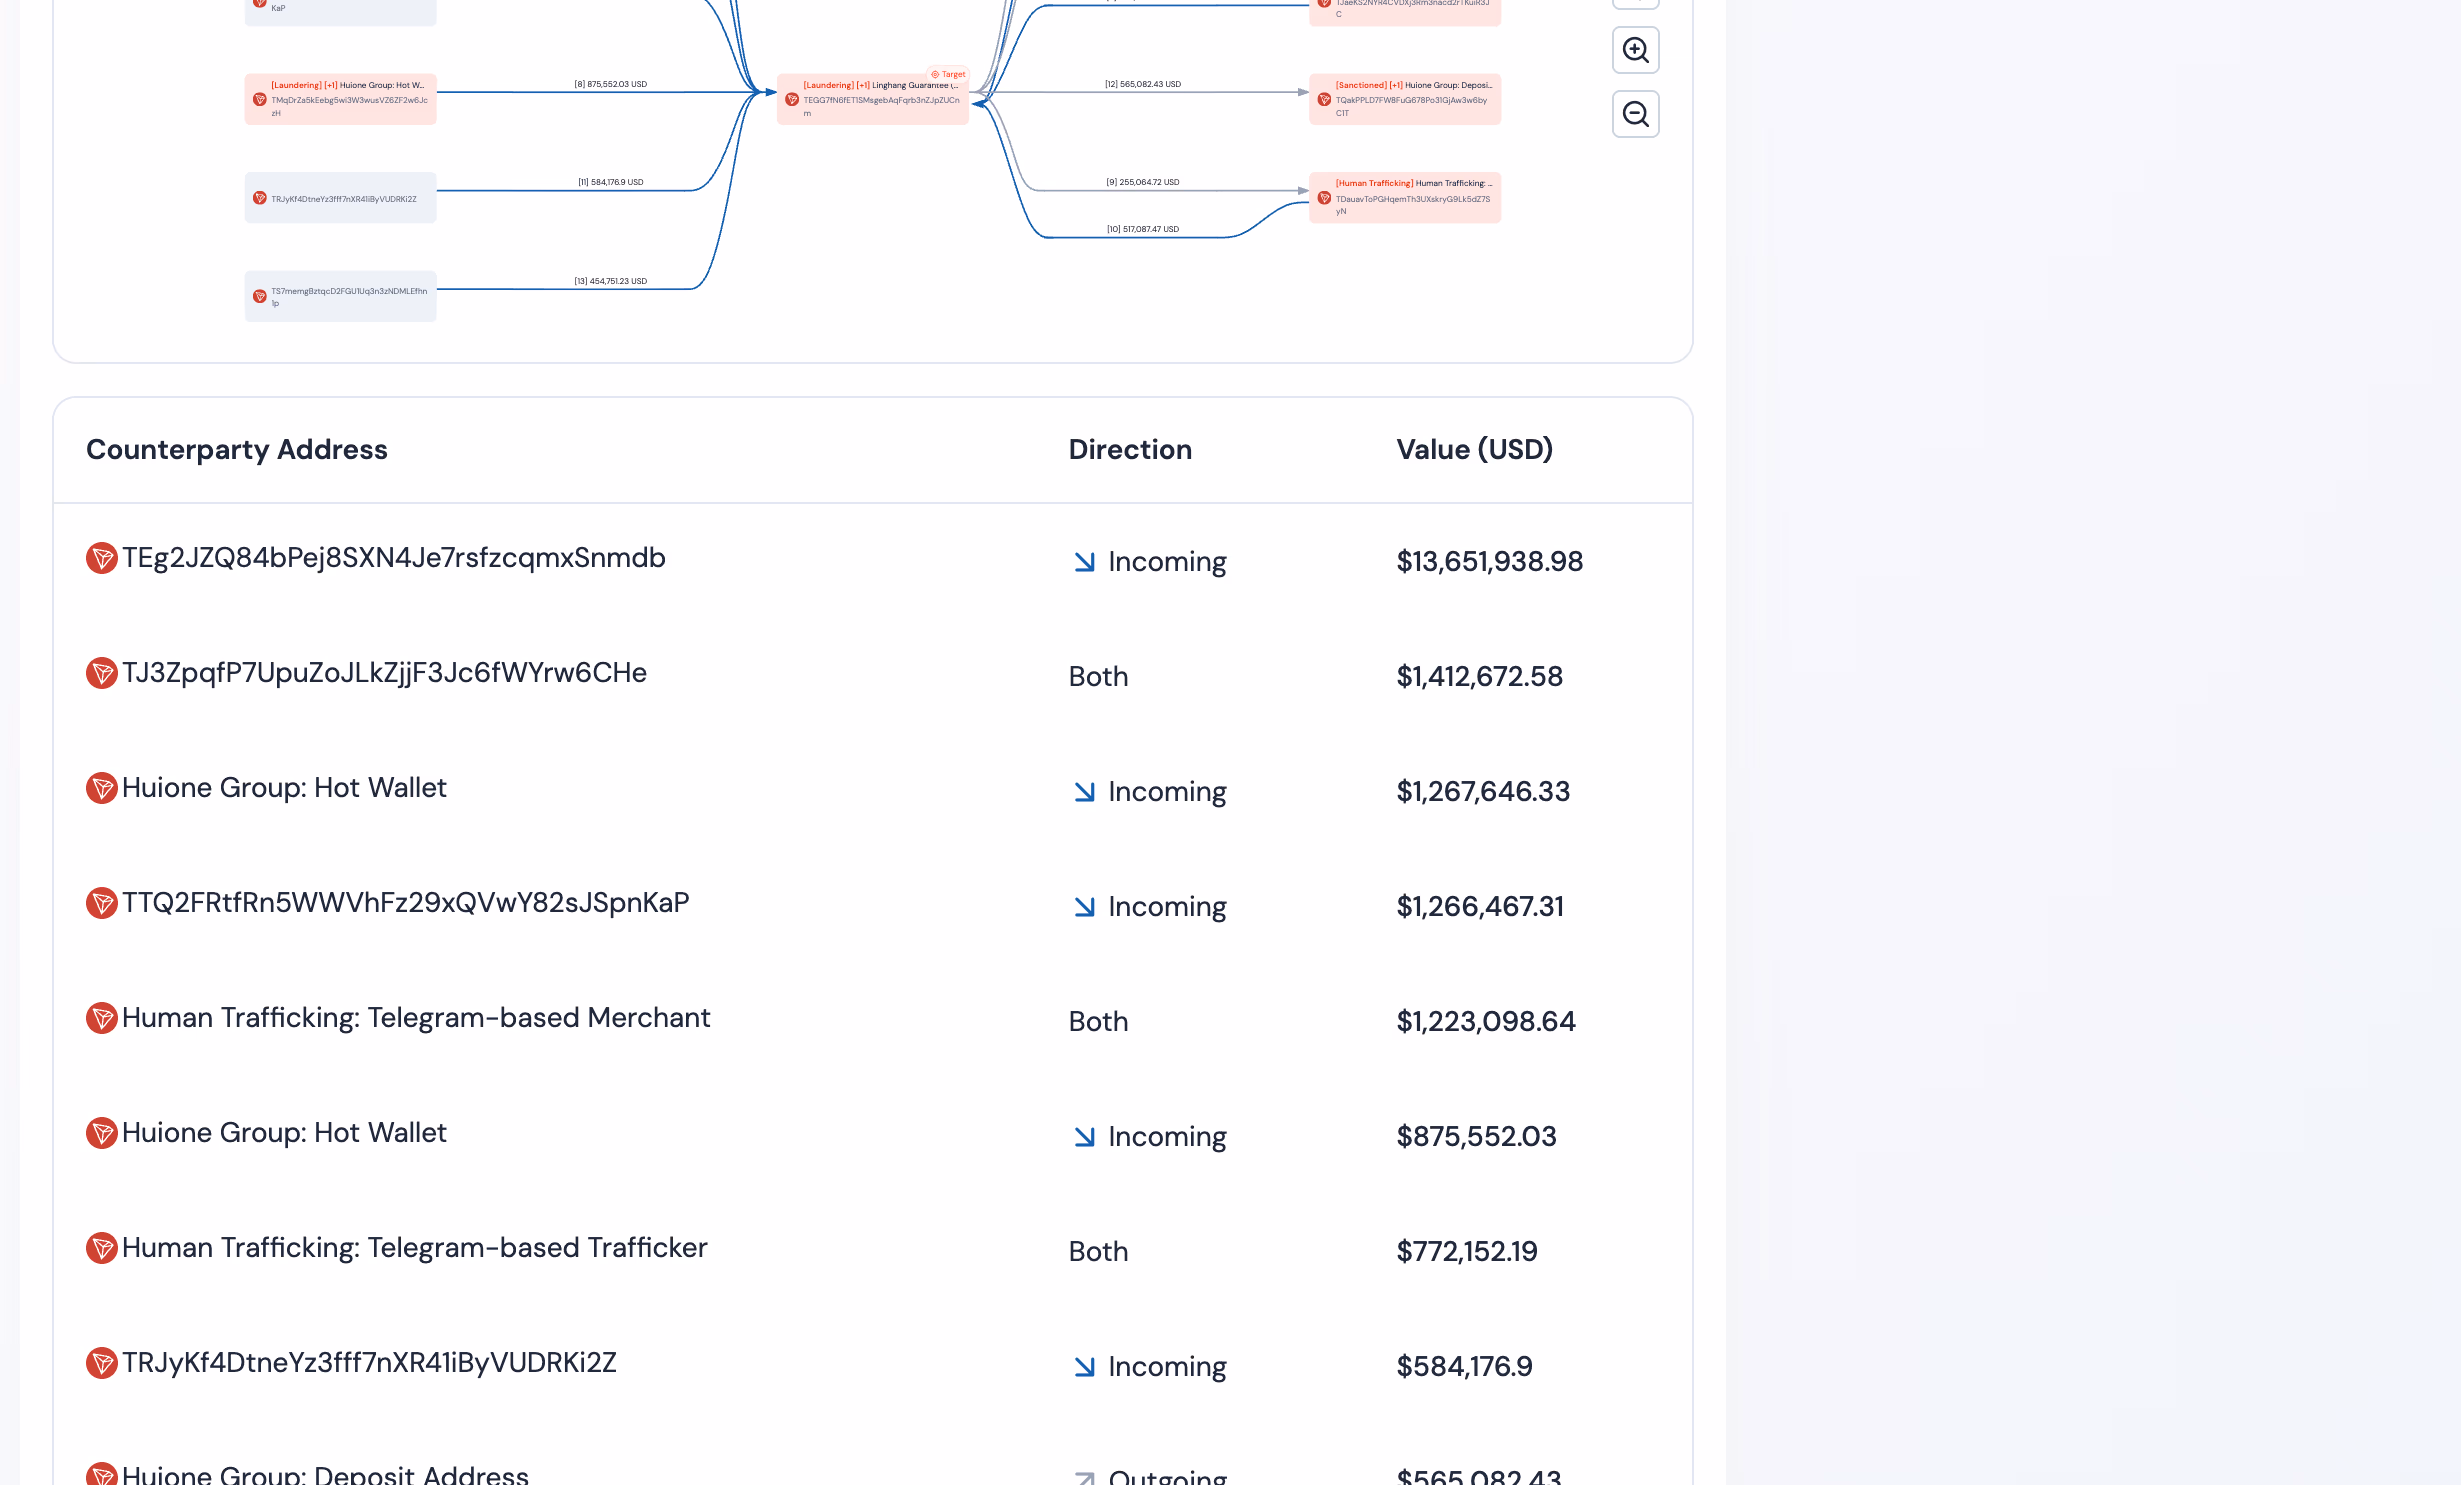
Task: Click edge label [13] 454,751.23 USD
Action: pos(611,281)
